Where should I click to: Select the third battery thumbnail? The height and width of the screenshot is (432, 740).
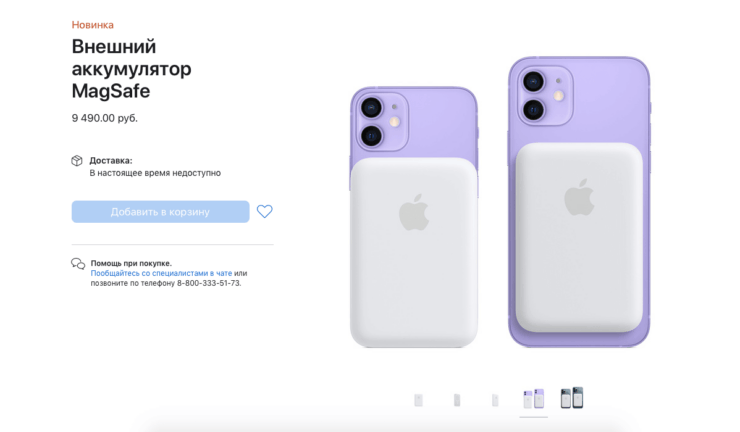pos(495,400)
